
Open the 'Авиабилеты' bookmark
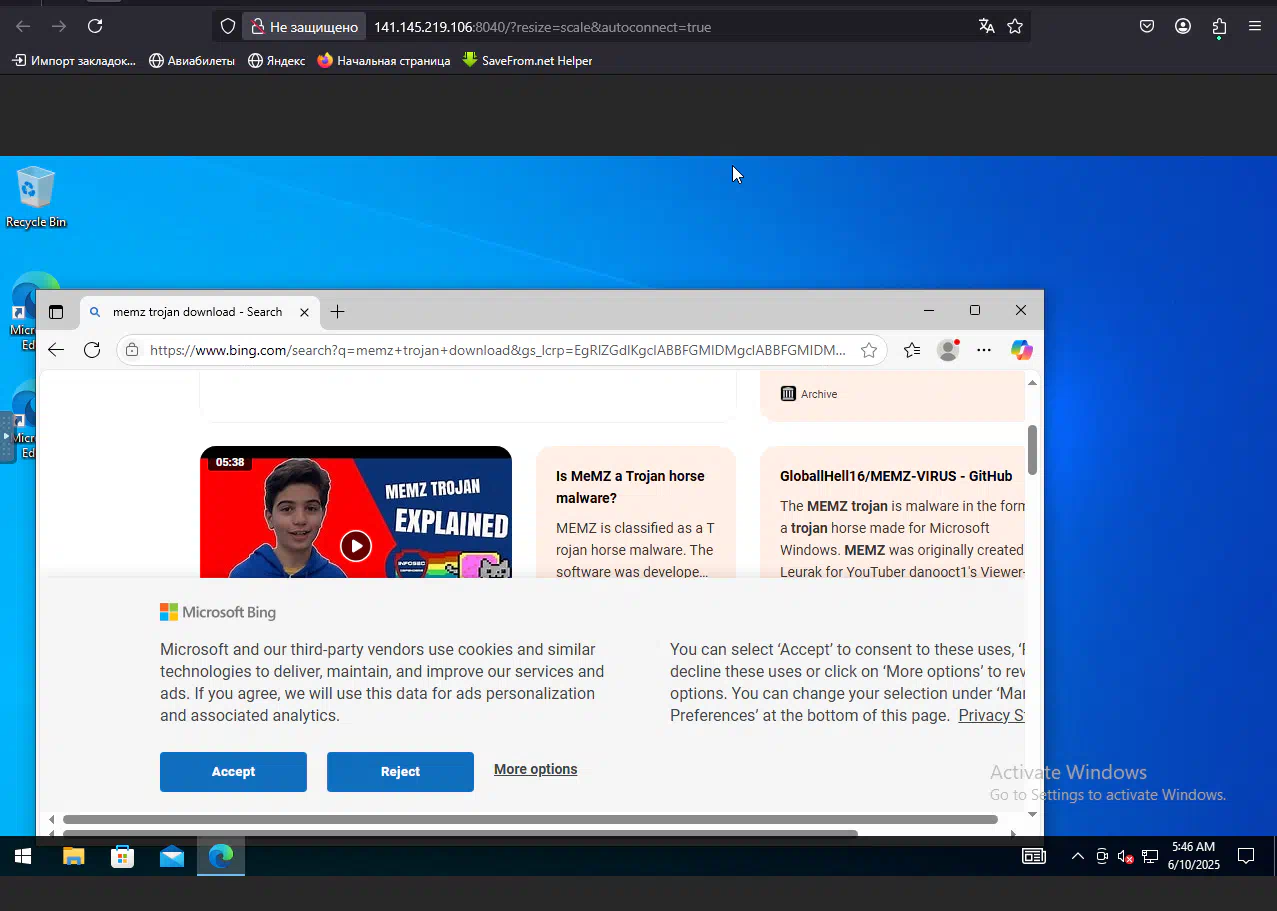point(192,61)
